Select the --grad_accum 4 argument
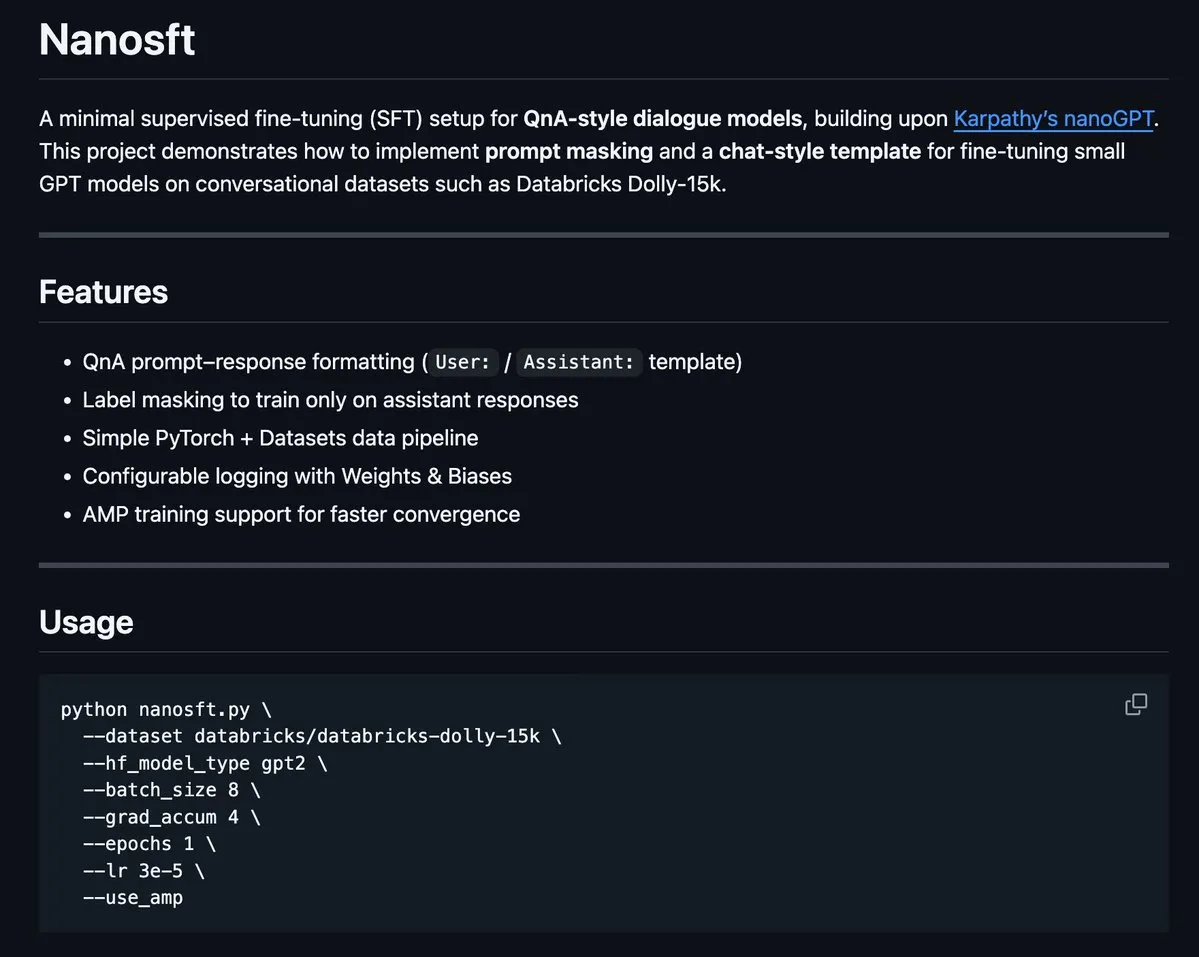This screenshot has height=957, width=1199. pos(171,816)
